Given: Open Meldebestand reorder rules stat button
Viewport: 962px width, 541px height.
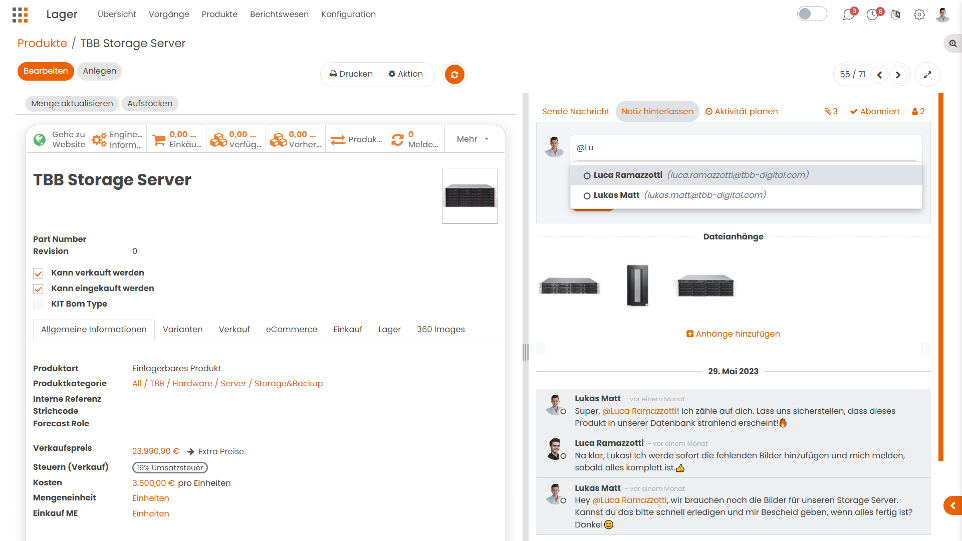Looking at the screenshot, I should point(415,139).
